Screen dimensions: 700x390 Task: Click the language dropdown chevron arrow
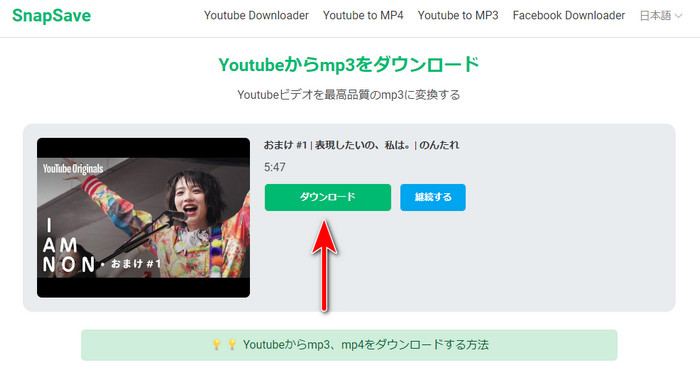[679, 16]
